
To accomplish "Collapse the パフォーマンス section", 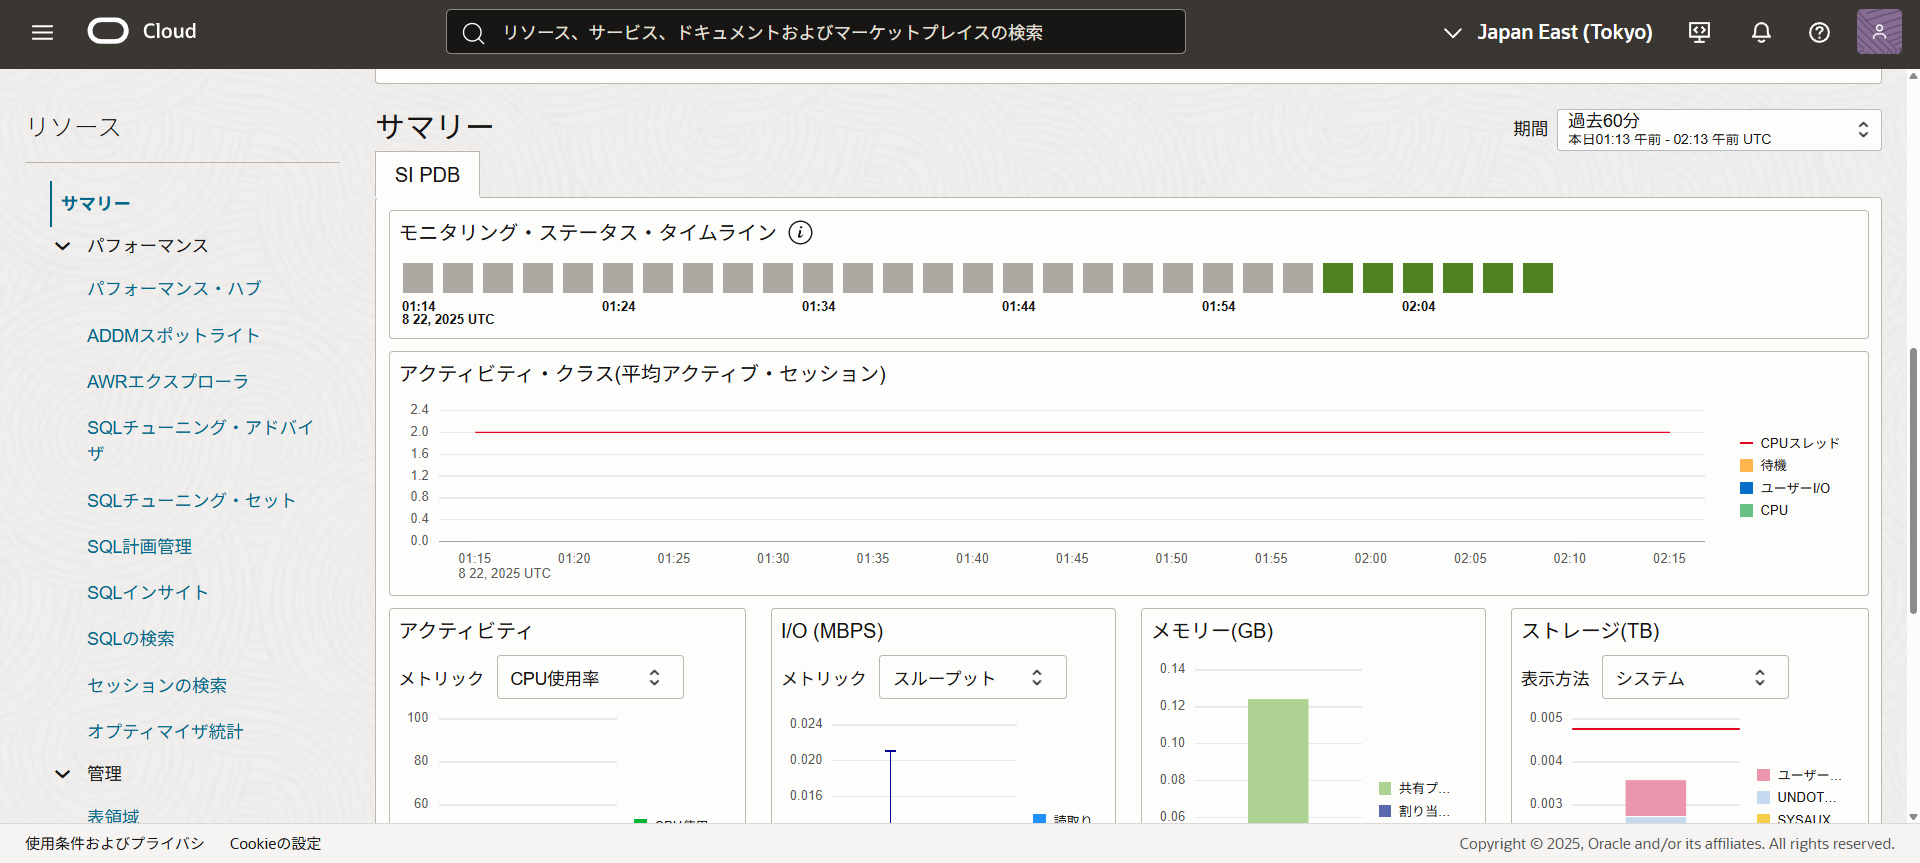I will (x=63, y=246).
